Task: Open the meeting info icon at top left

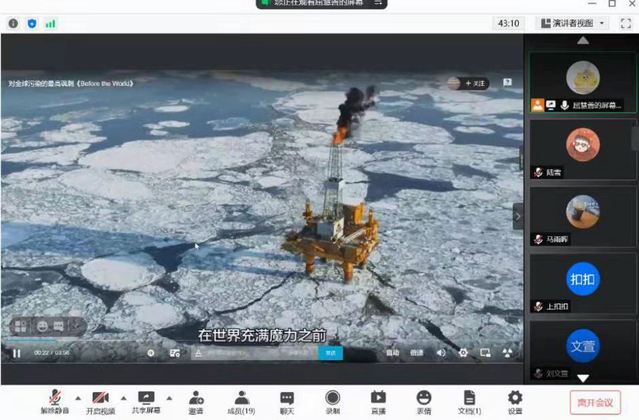Action: [x=13, y=23]
